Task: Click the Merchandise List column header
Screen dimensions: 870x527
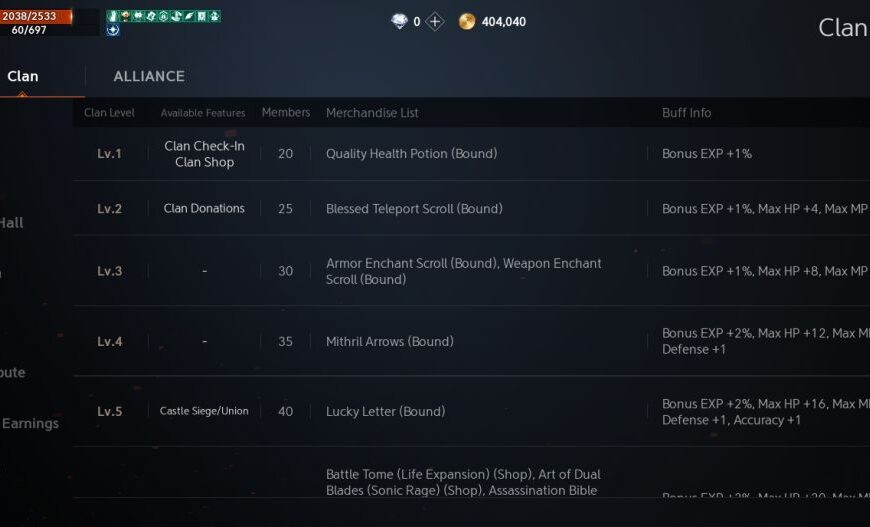Action: click(372, 113)
